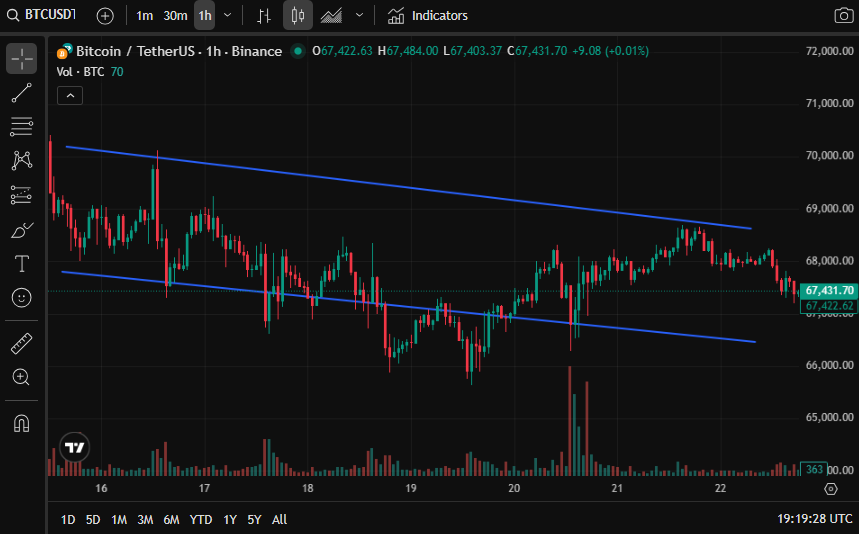859x534 pixels.
Task: Activate the zoom in tool
Action: 21,377
